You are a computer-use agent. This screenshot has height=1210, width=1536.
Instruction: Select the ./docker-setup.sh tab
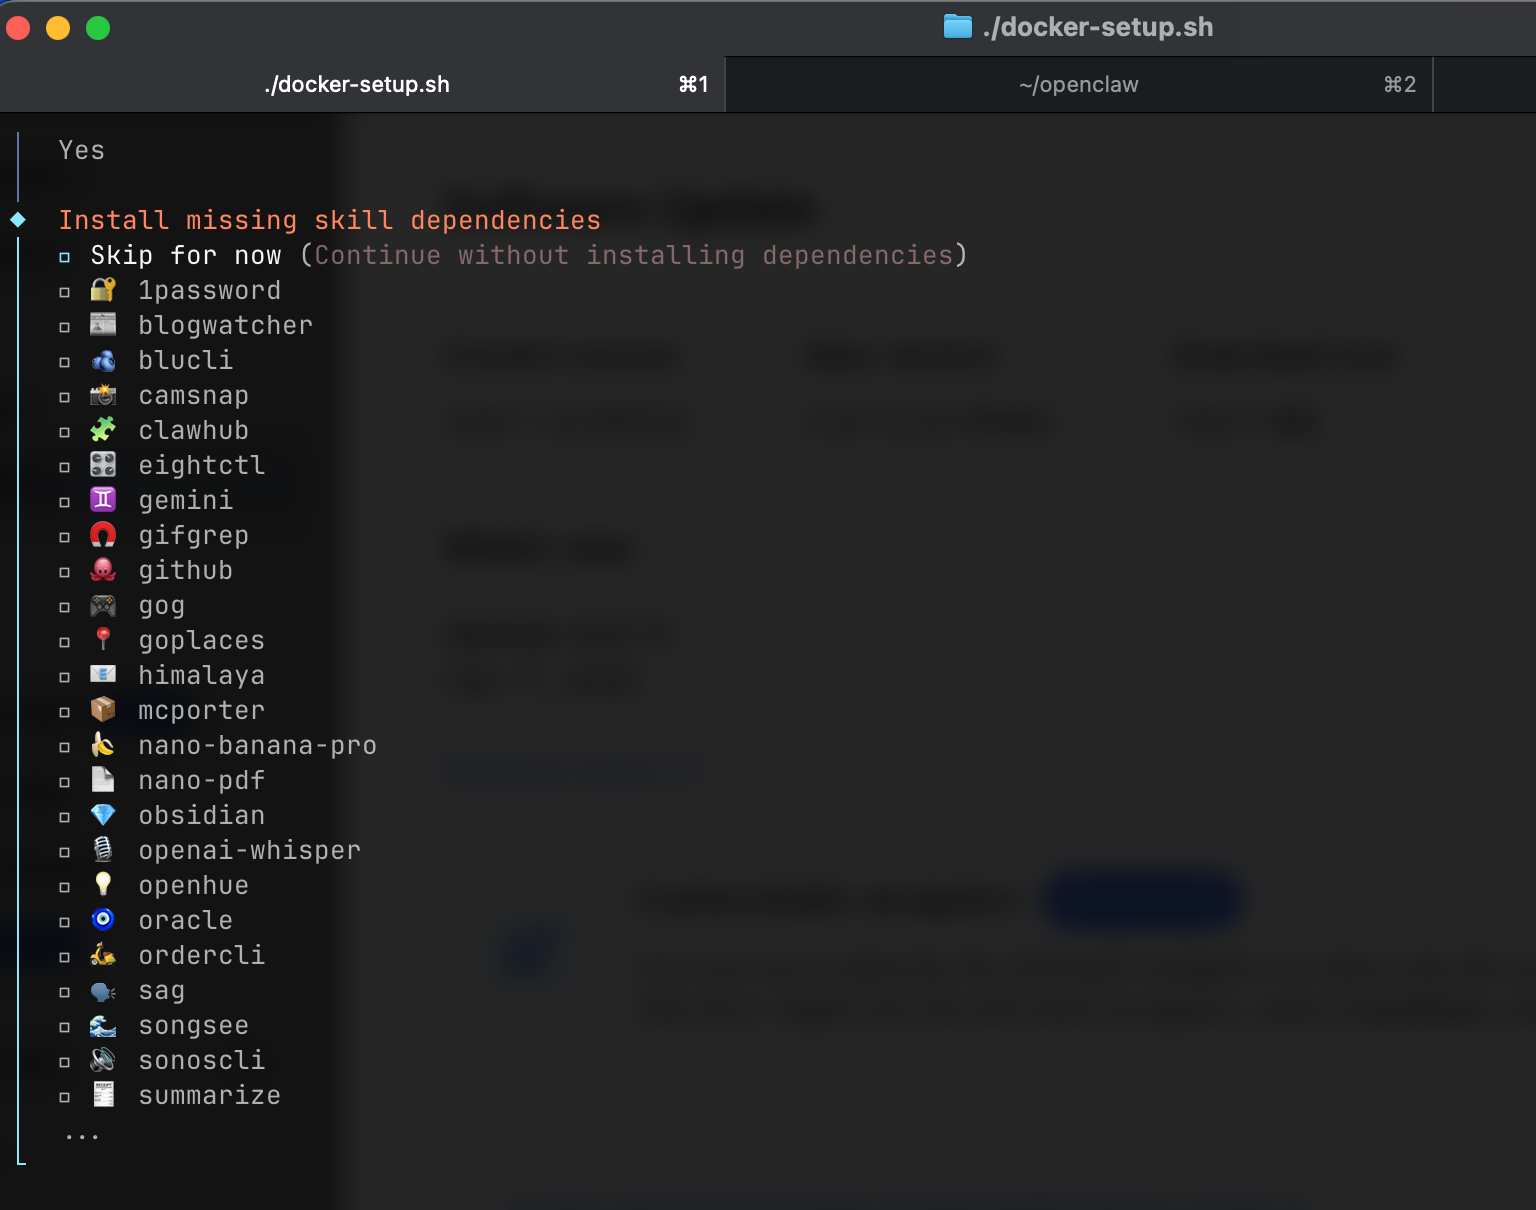click(x=357, y=85)
